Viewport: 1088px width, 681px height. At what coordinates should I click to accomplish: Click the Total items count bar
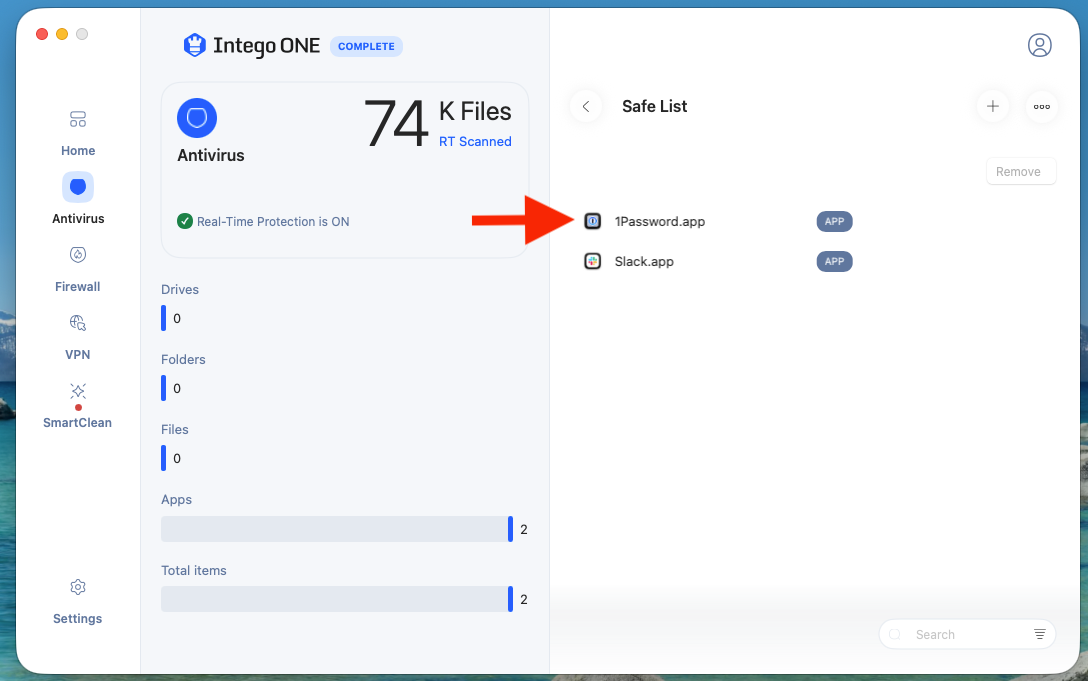coord(337,599)
